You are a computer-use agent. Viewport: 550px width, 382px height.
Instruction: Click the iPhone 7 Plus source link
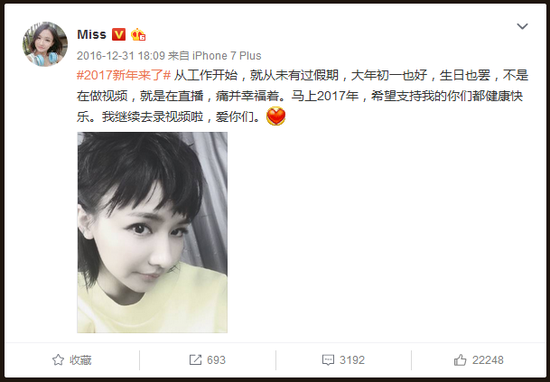[x=227, y=55]
